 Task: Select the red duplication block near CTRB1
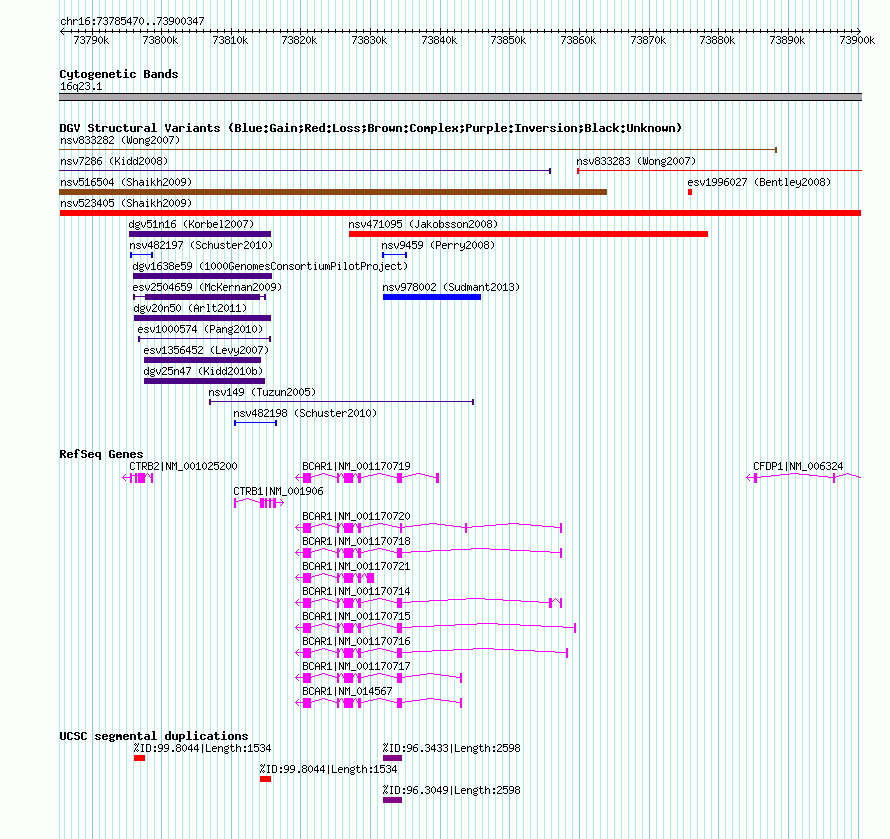(265, 779)
